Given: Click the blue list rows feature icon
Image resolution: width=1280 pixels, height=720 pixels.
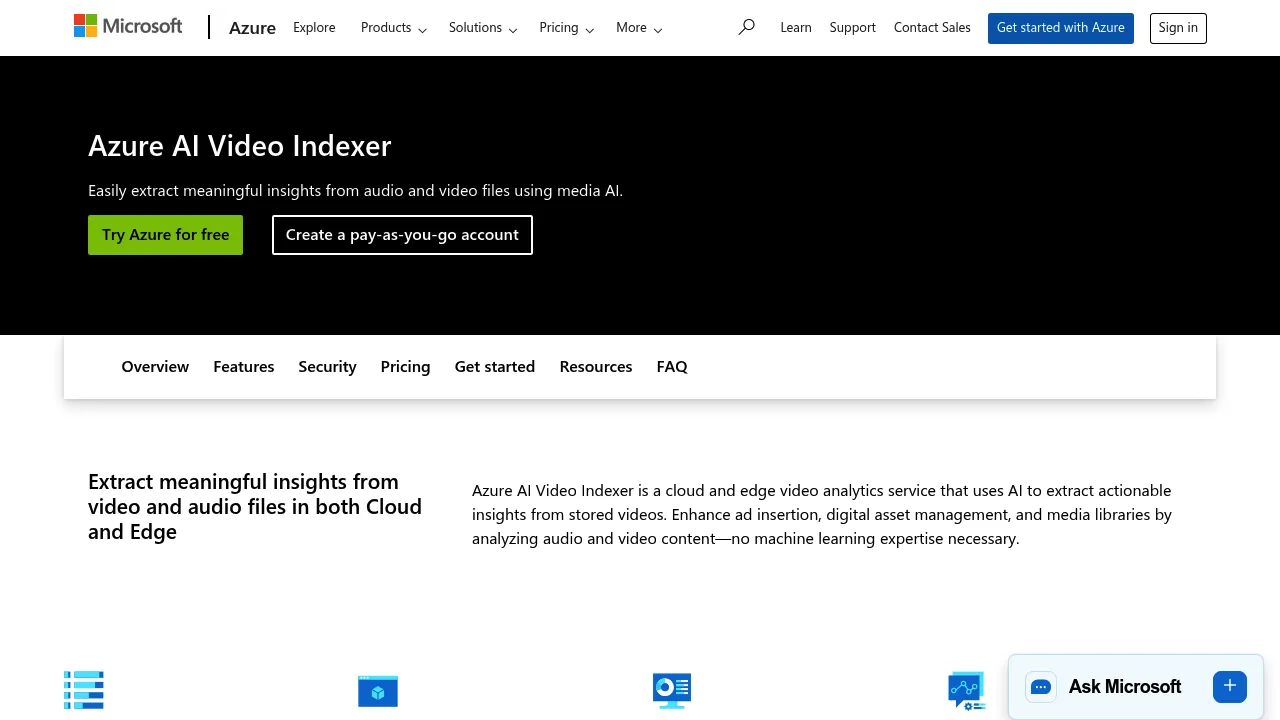Looking at the screenshot, I should coord(84,690).
